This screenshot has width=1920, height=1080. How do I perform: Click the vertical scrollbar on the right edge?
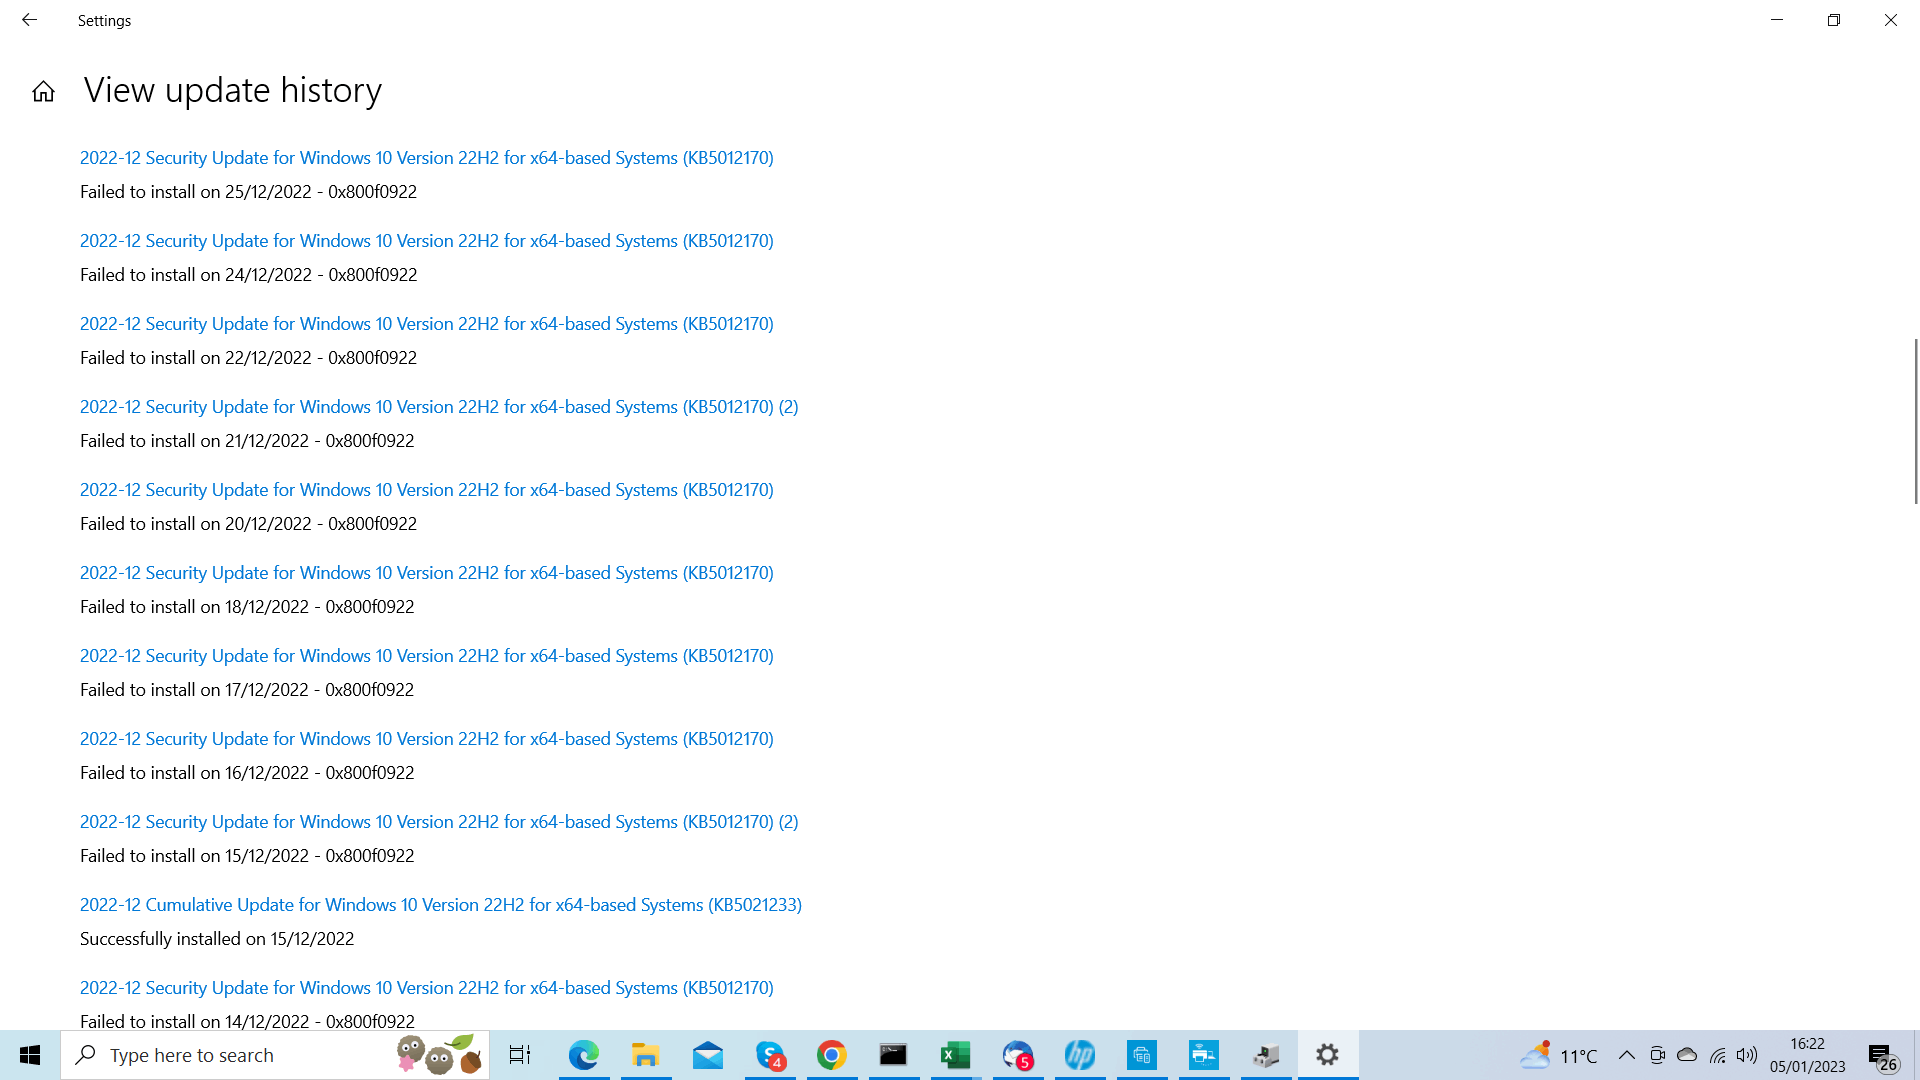[1915, 420]
